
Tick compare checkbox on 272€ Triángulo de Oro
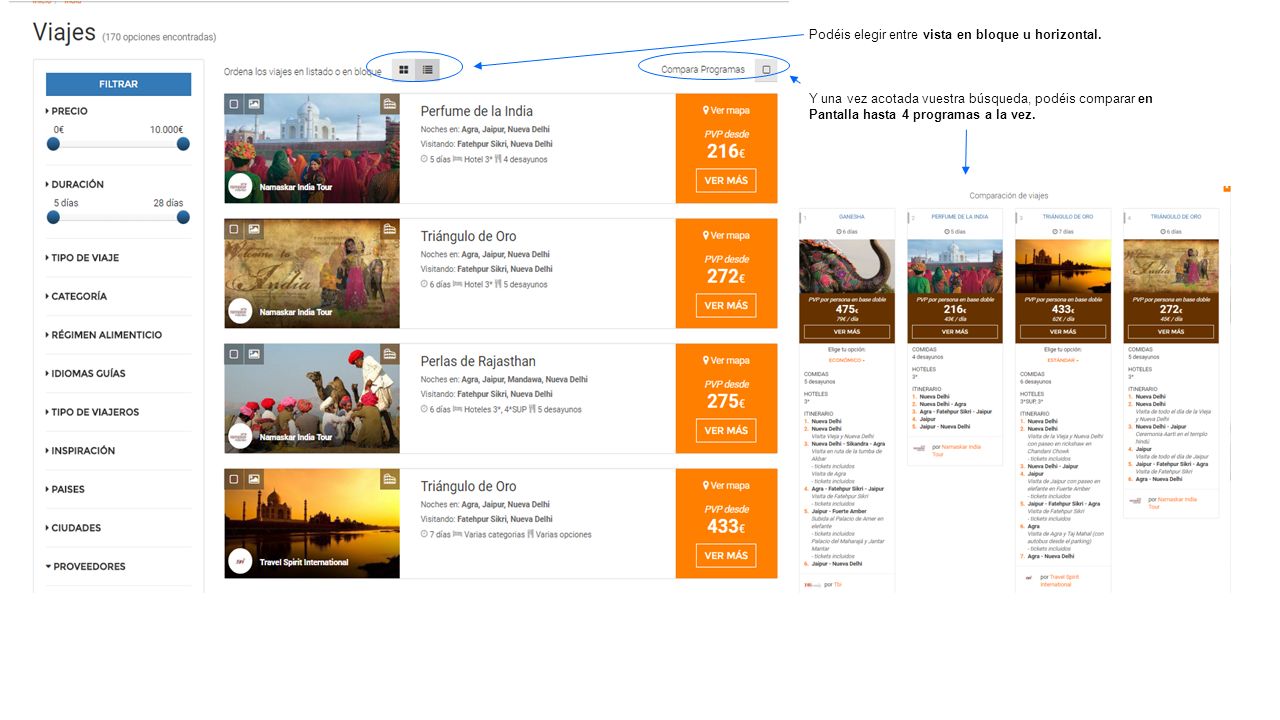(x=234, y=229)
